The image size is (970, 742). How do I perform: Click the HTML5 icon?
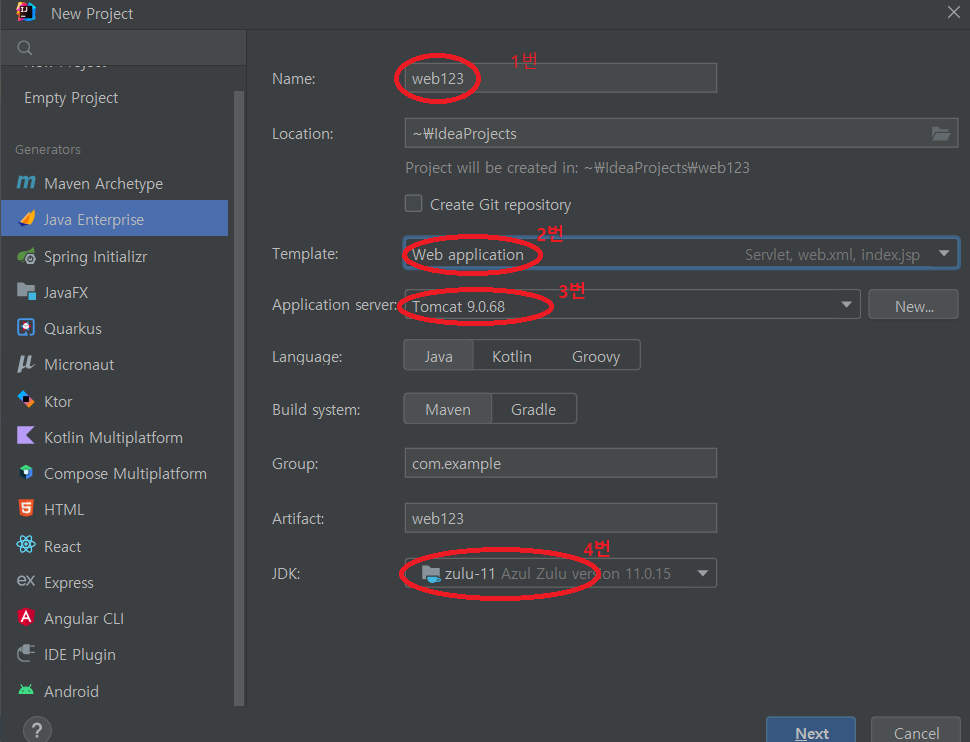point(26,508)
